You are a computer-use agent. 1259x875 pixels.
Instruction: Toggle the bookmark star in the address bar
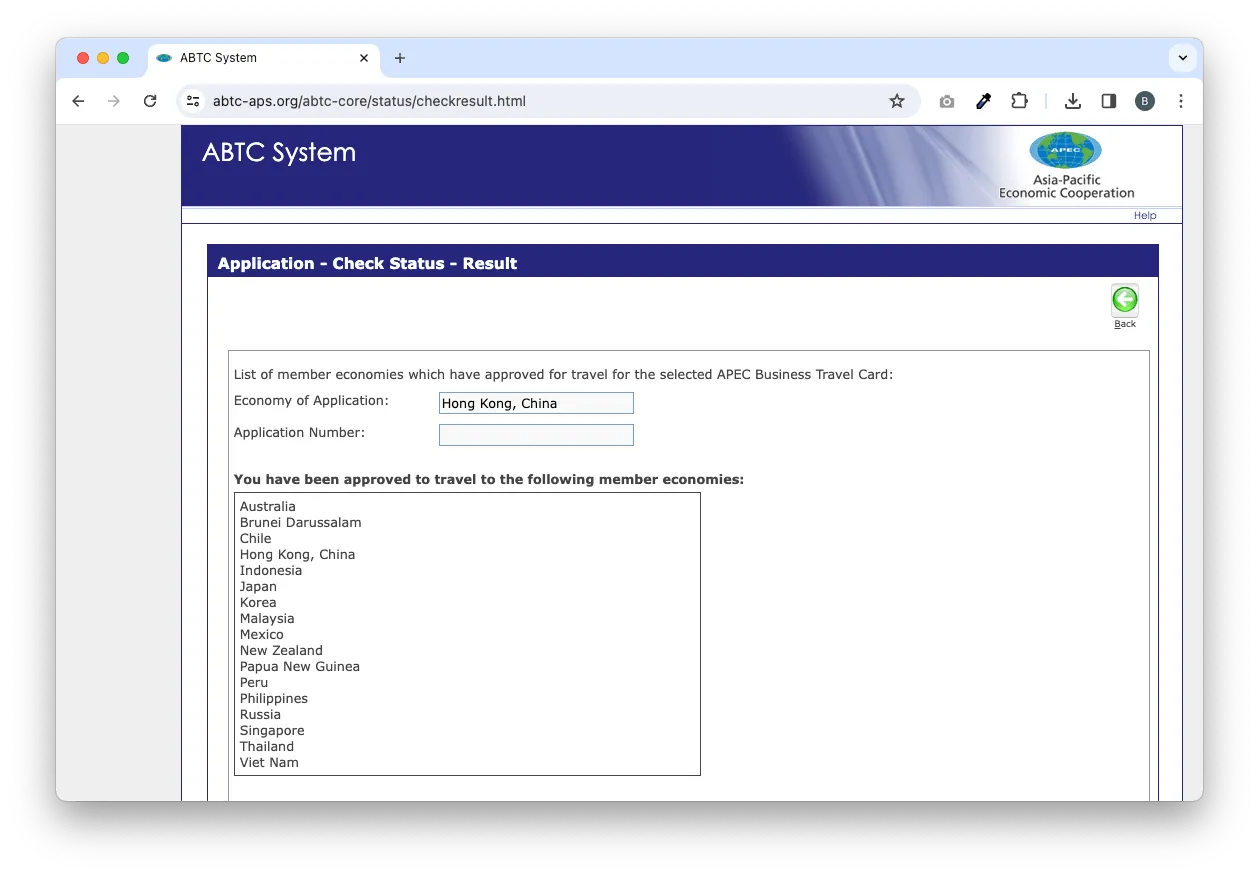click(897, 101)
